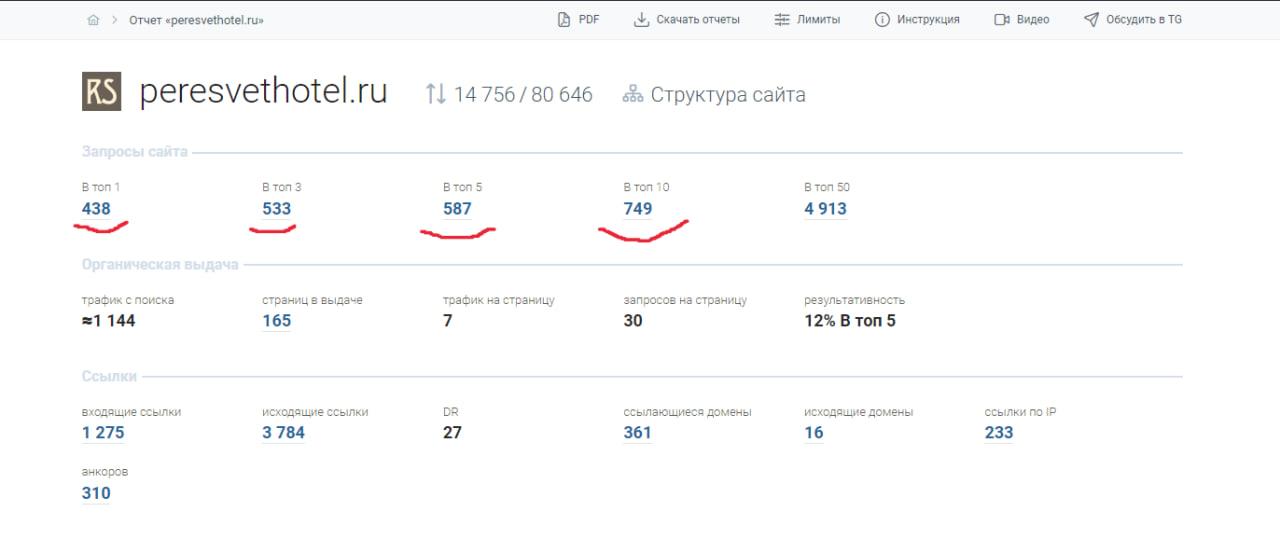Click the value 14 756 / 80 646

point(523,95)
